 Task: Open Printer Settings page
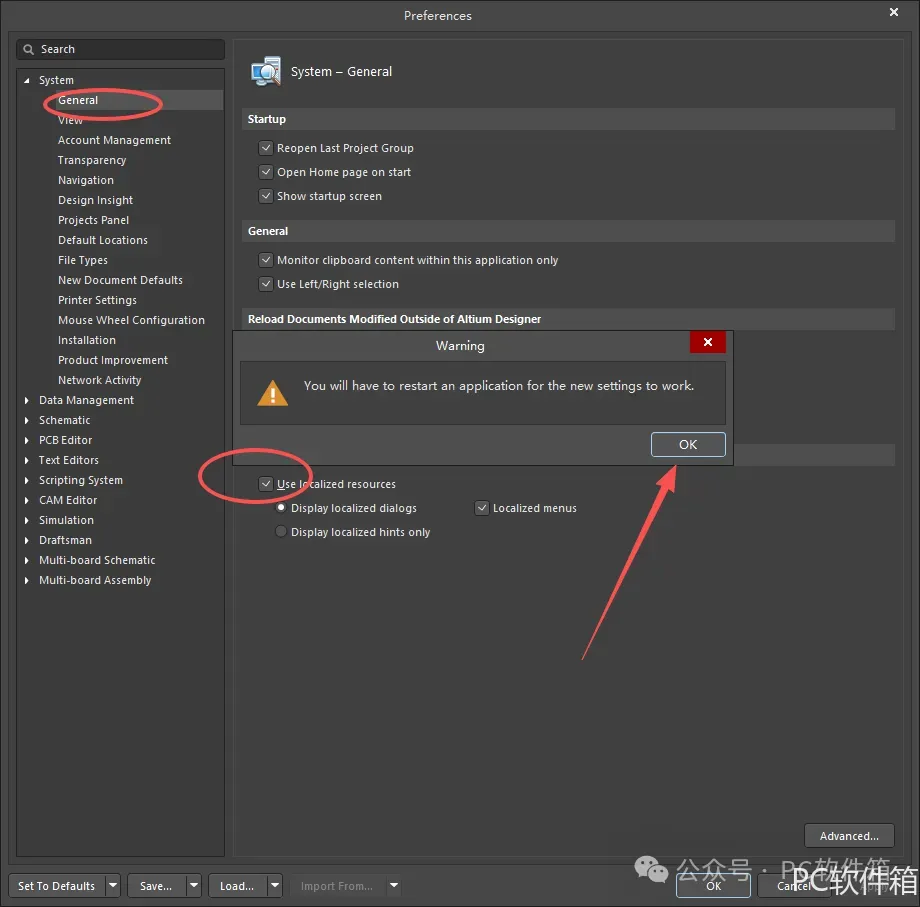97,300
